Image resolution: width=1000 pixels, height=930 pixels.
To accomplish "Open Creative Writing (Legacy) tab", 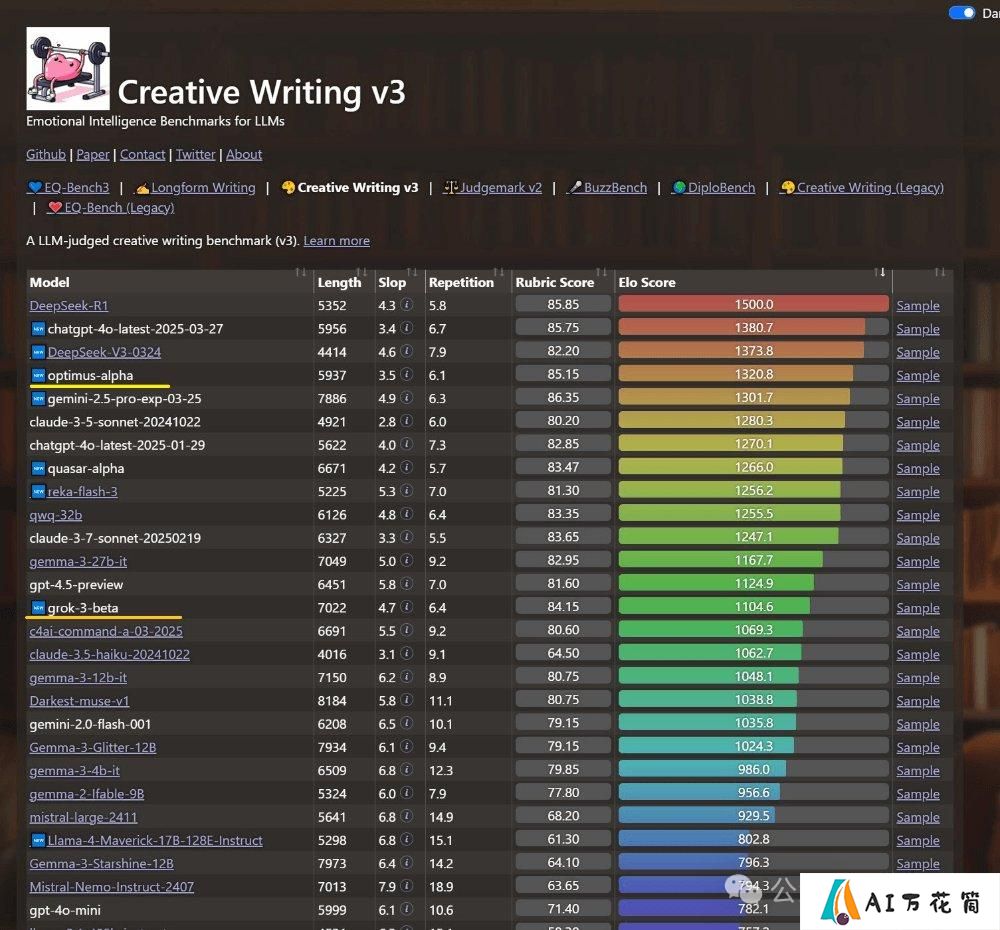I will (862, 188).
